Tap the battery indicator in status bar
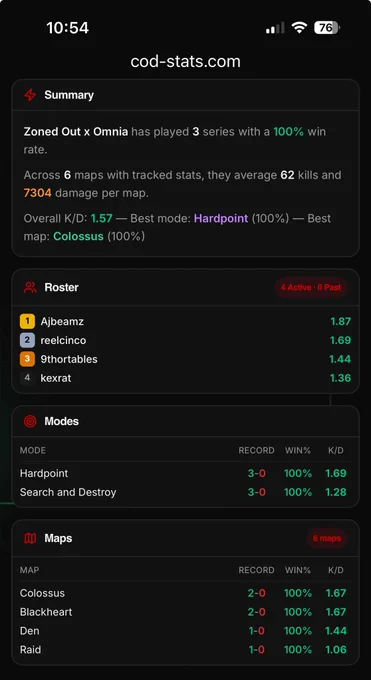Screen dimensions: 371x680 tap(327, 28)
